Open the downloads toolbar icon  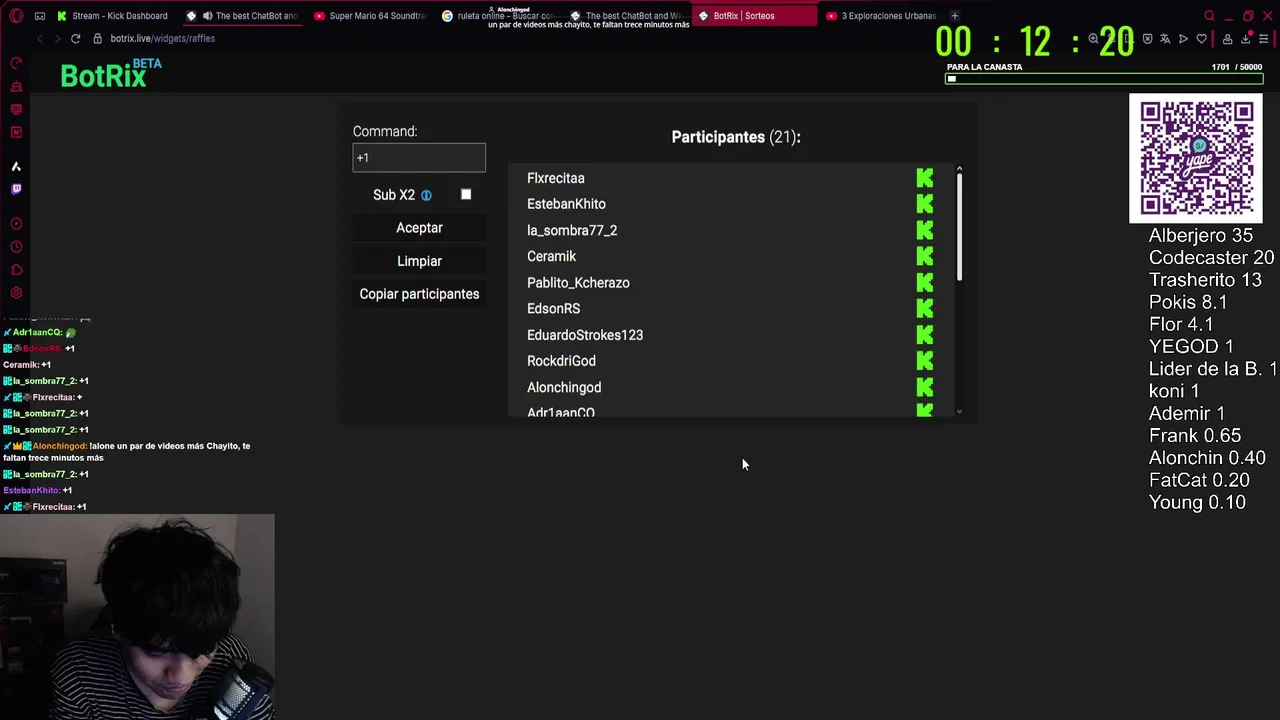point(1246,39)
